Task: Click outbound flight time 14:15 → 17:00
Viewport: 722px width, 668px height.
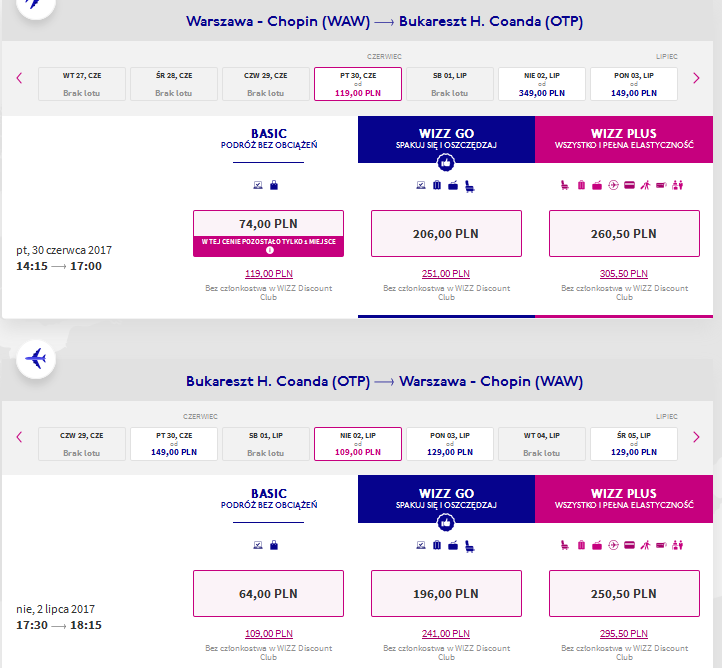Action: click(59, 266)
